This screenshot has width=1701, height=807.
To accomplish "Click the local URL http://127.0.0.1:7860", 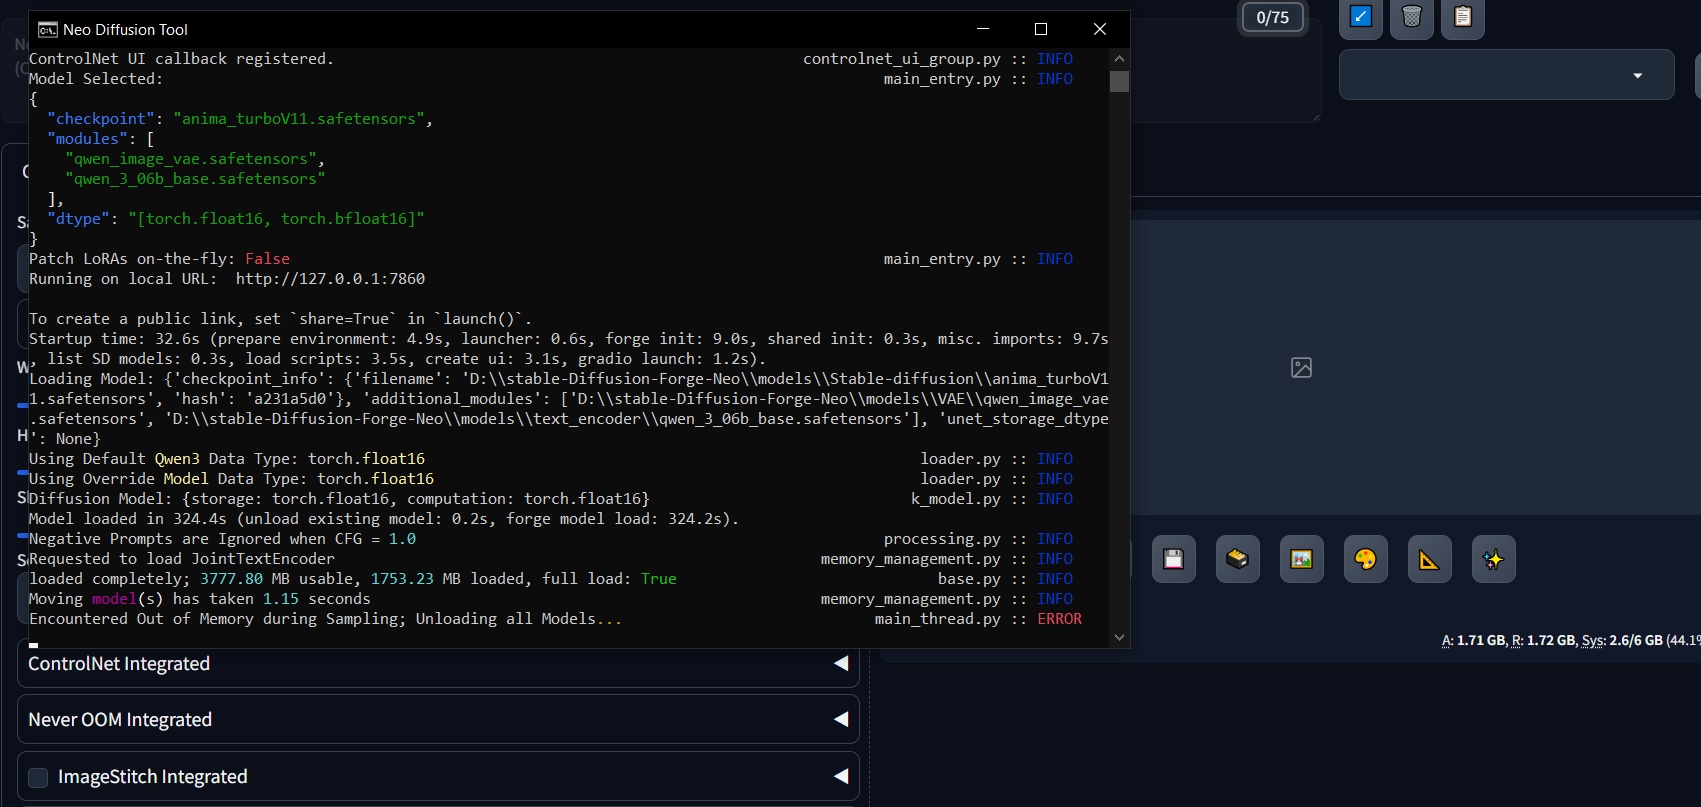I will (x=330, y=279).
